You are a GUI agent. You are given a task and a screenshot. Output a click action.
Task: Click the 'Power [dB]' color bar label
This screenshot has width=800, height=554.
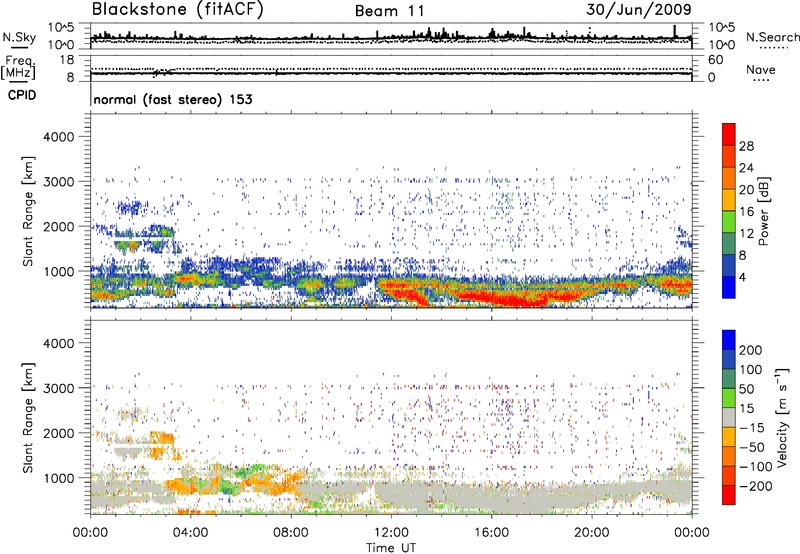[763, 211]
